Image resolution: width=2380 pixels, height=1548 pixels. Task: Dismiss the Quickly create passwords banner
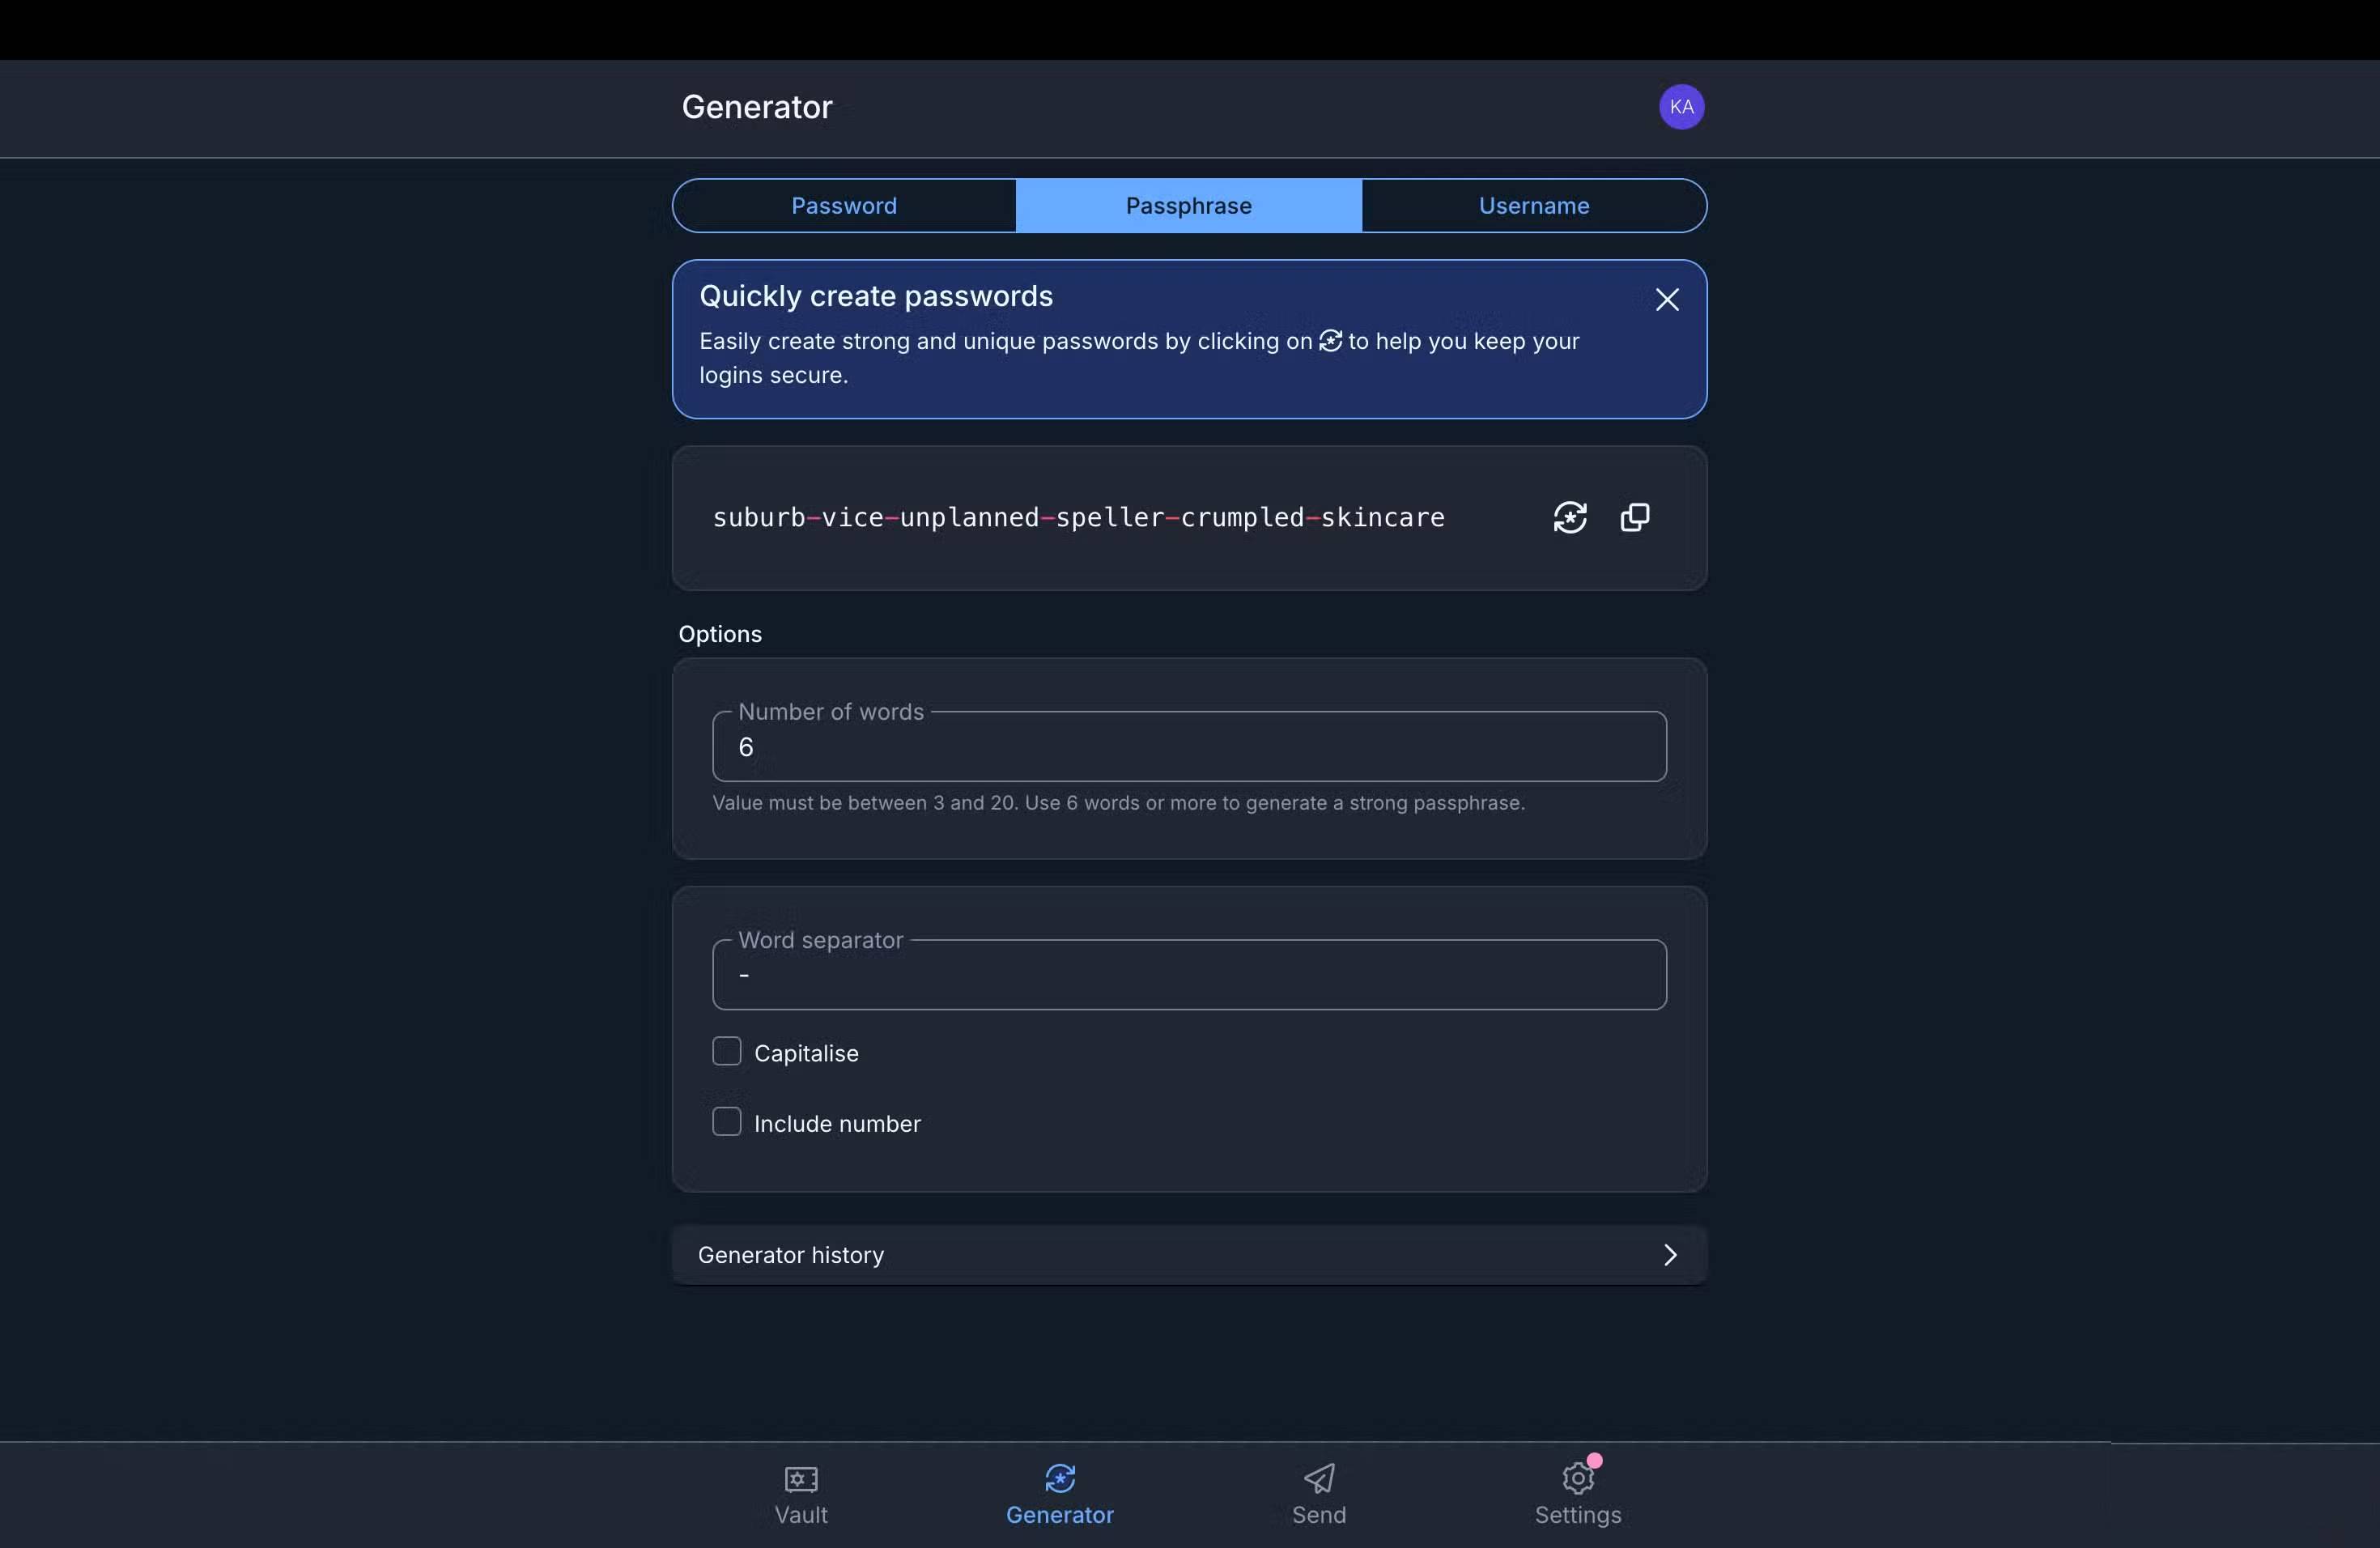click(1666, 299)
